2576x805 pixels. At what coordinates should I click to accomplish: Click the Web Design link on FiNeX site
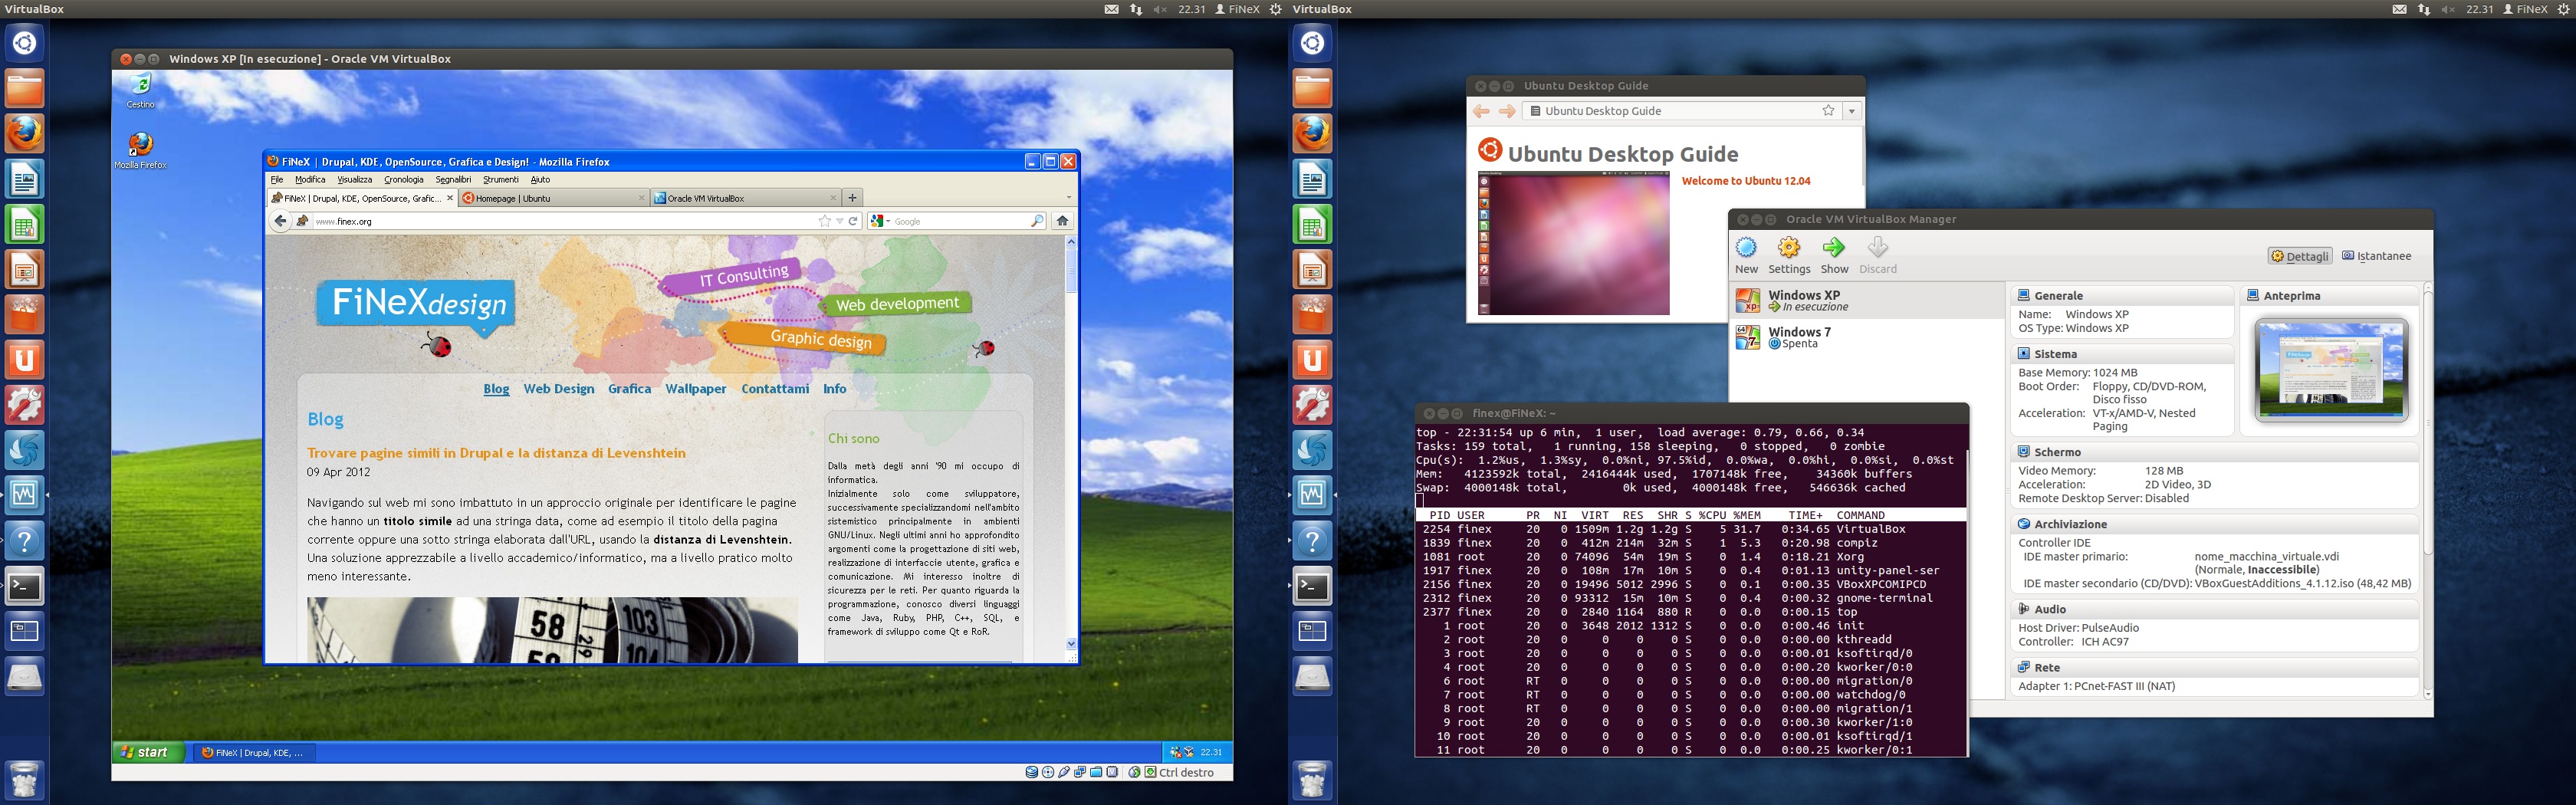[x=559, y=389]
